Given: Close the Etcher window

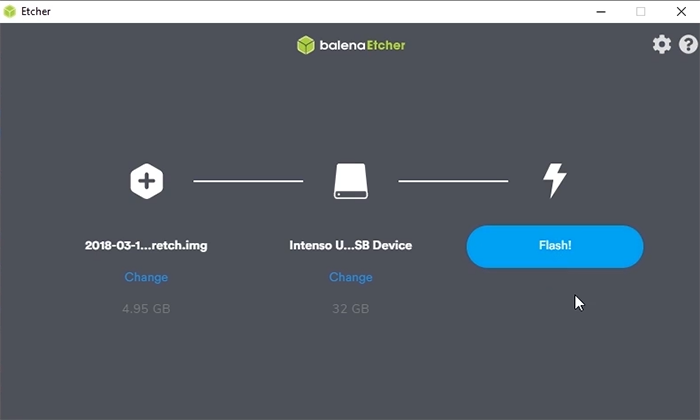Looking at the screenshot, I should pyautogui.click(x=681, y=12).
